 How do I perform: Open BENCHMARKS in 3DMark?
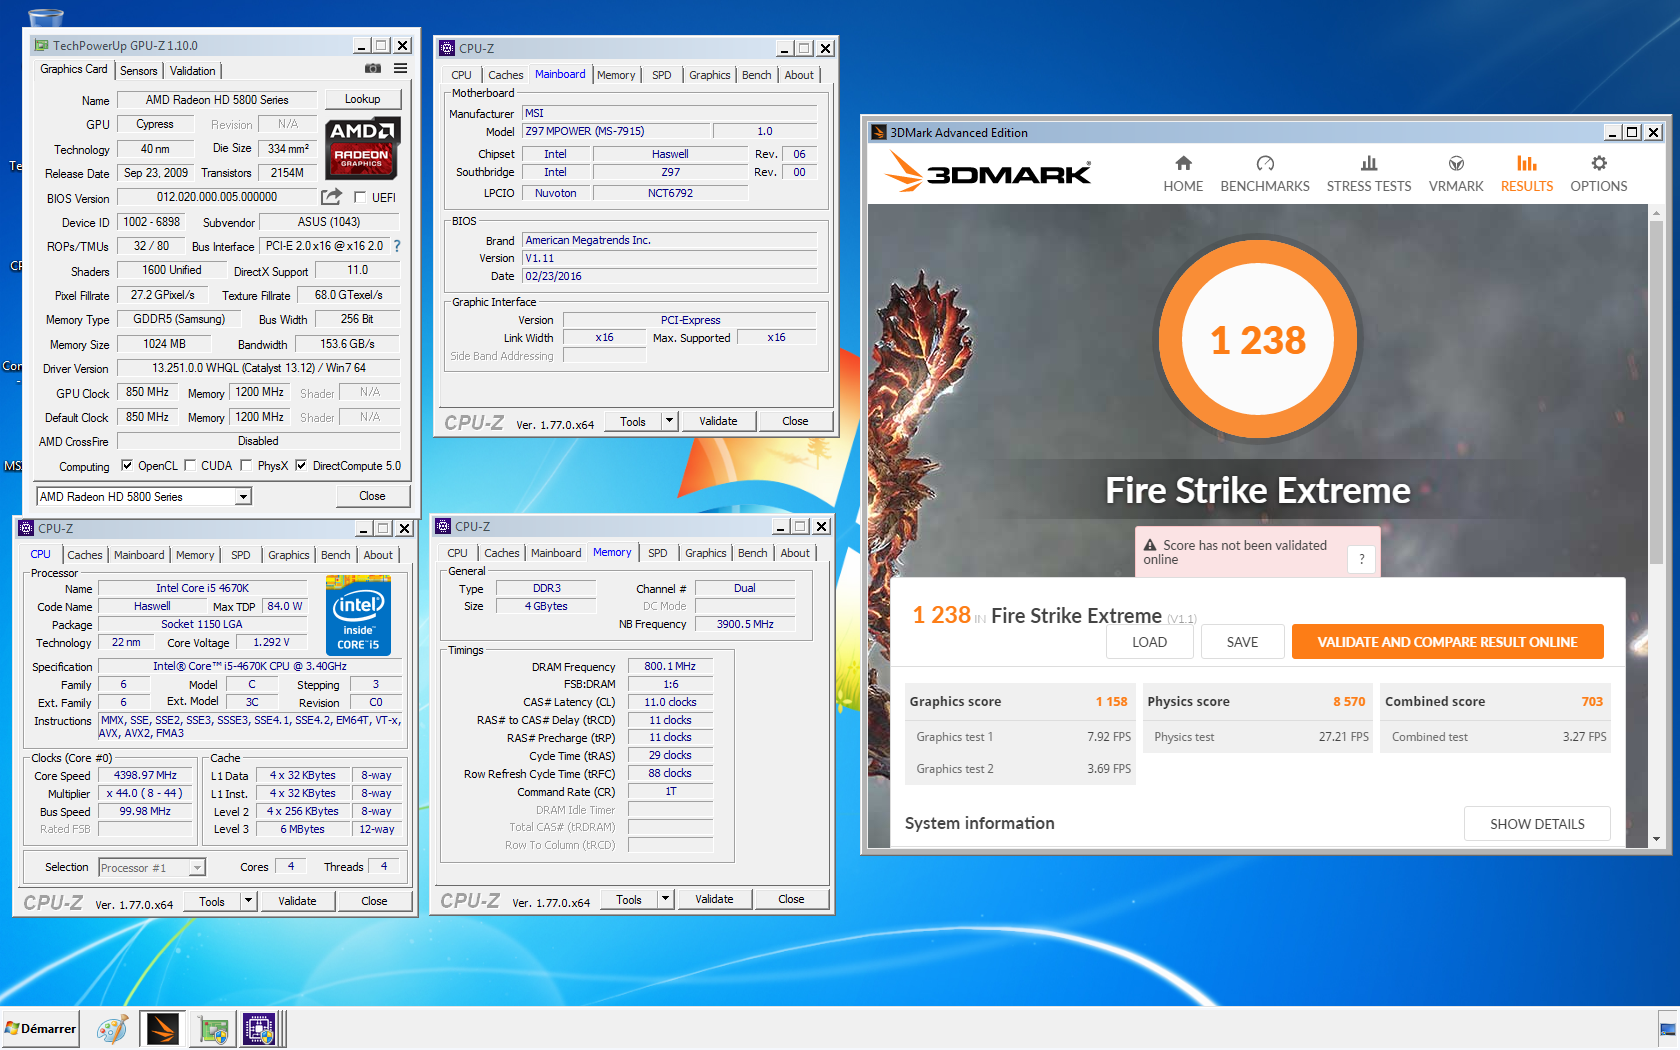coord(1265,174)
